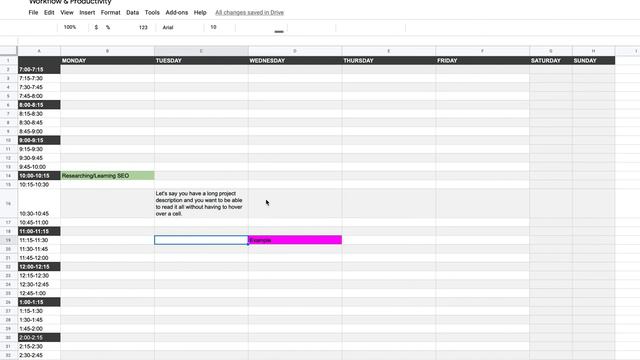Viewport: 640px width, 360px height.
Task: Click the 10:00-10:15 time cell
Action: 39,176
